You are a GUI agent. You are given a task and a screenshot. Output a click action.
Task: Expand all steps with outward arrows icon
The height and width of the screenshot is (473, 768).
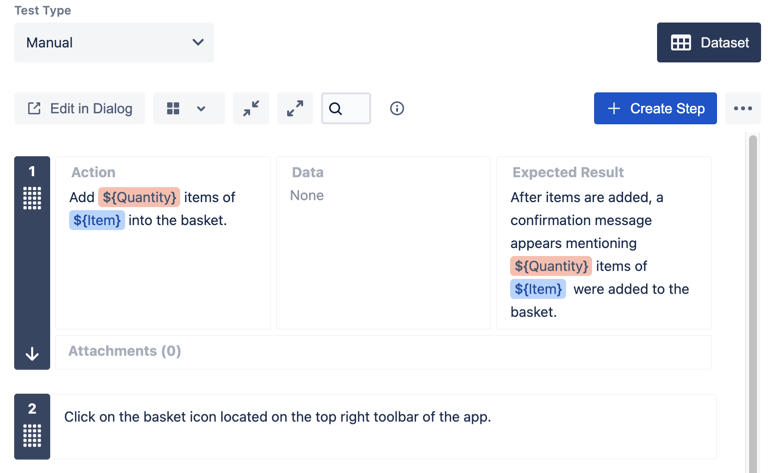[x=295, y=108]
